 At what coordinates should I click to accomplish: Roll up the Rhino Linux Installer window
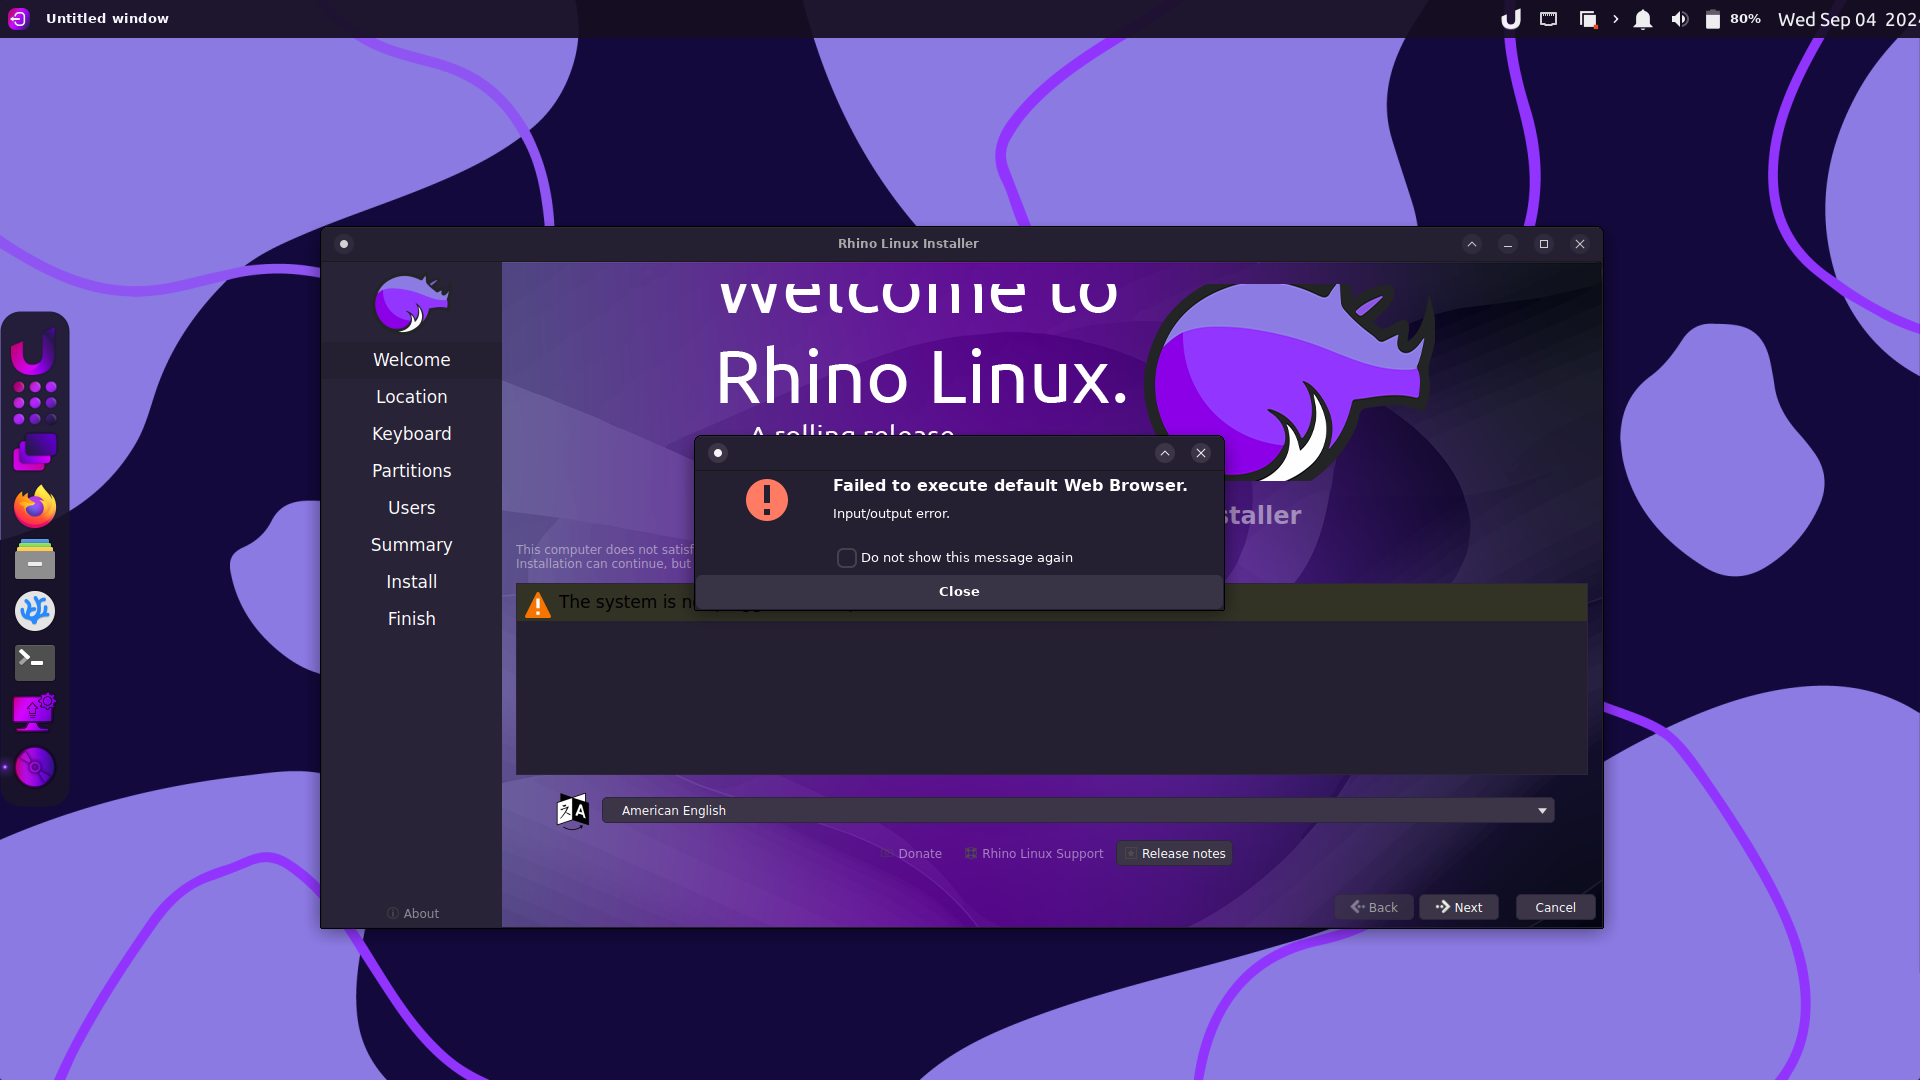[x=1472, y=244]
